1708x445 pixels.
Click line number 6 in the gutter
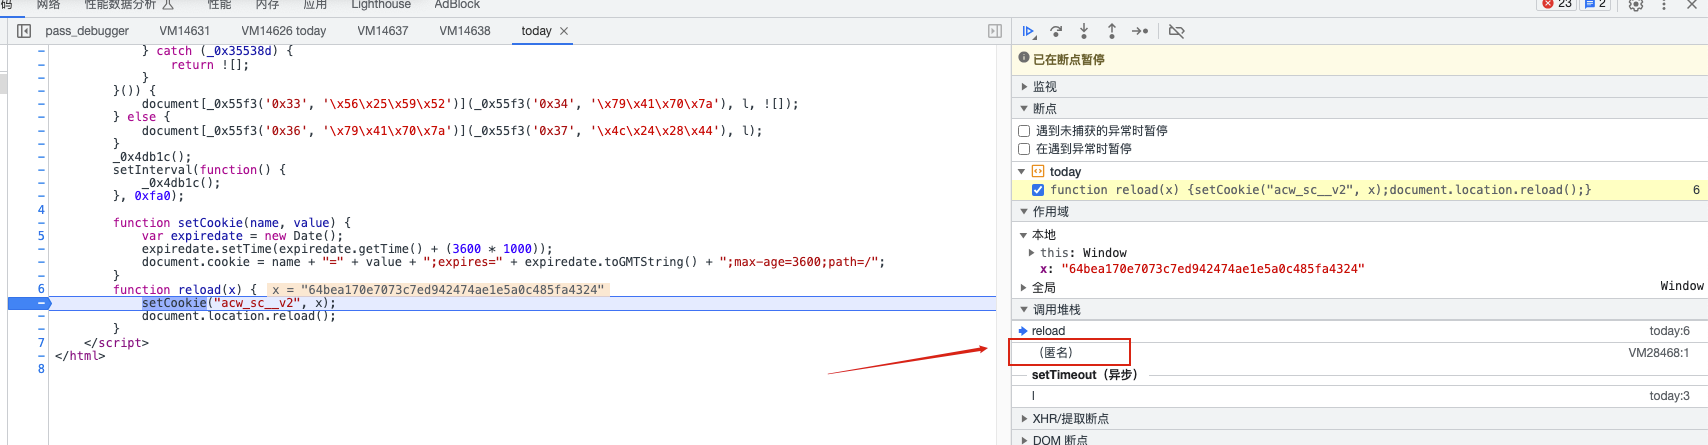click(41, 289)
